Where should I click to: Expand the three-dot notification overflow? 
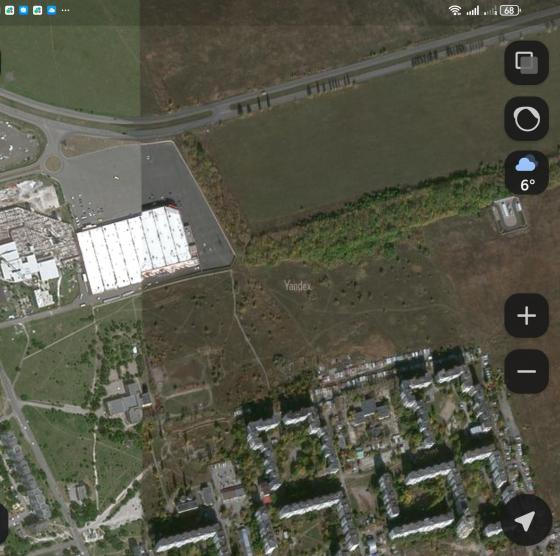point(65,10)
